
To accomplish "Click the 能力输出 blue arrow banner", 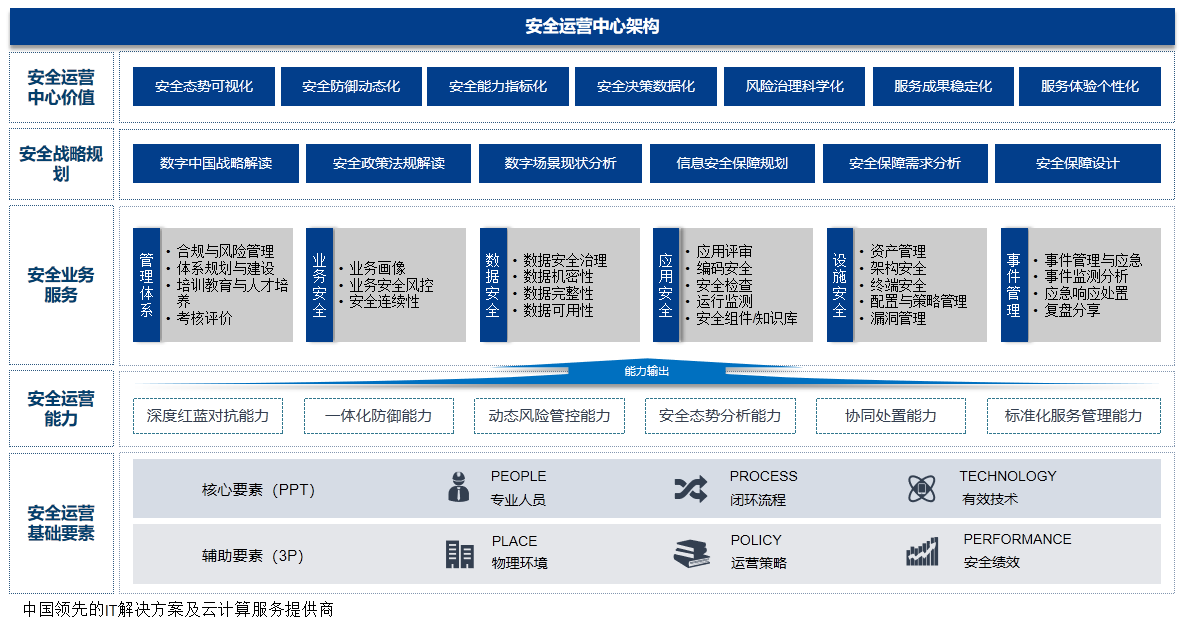I will click(x=646, y=371).
